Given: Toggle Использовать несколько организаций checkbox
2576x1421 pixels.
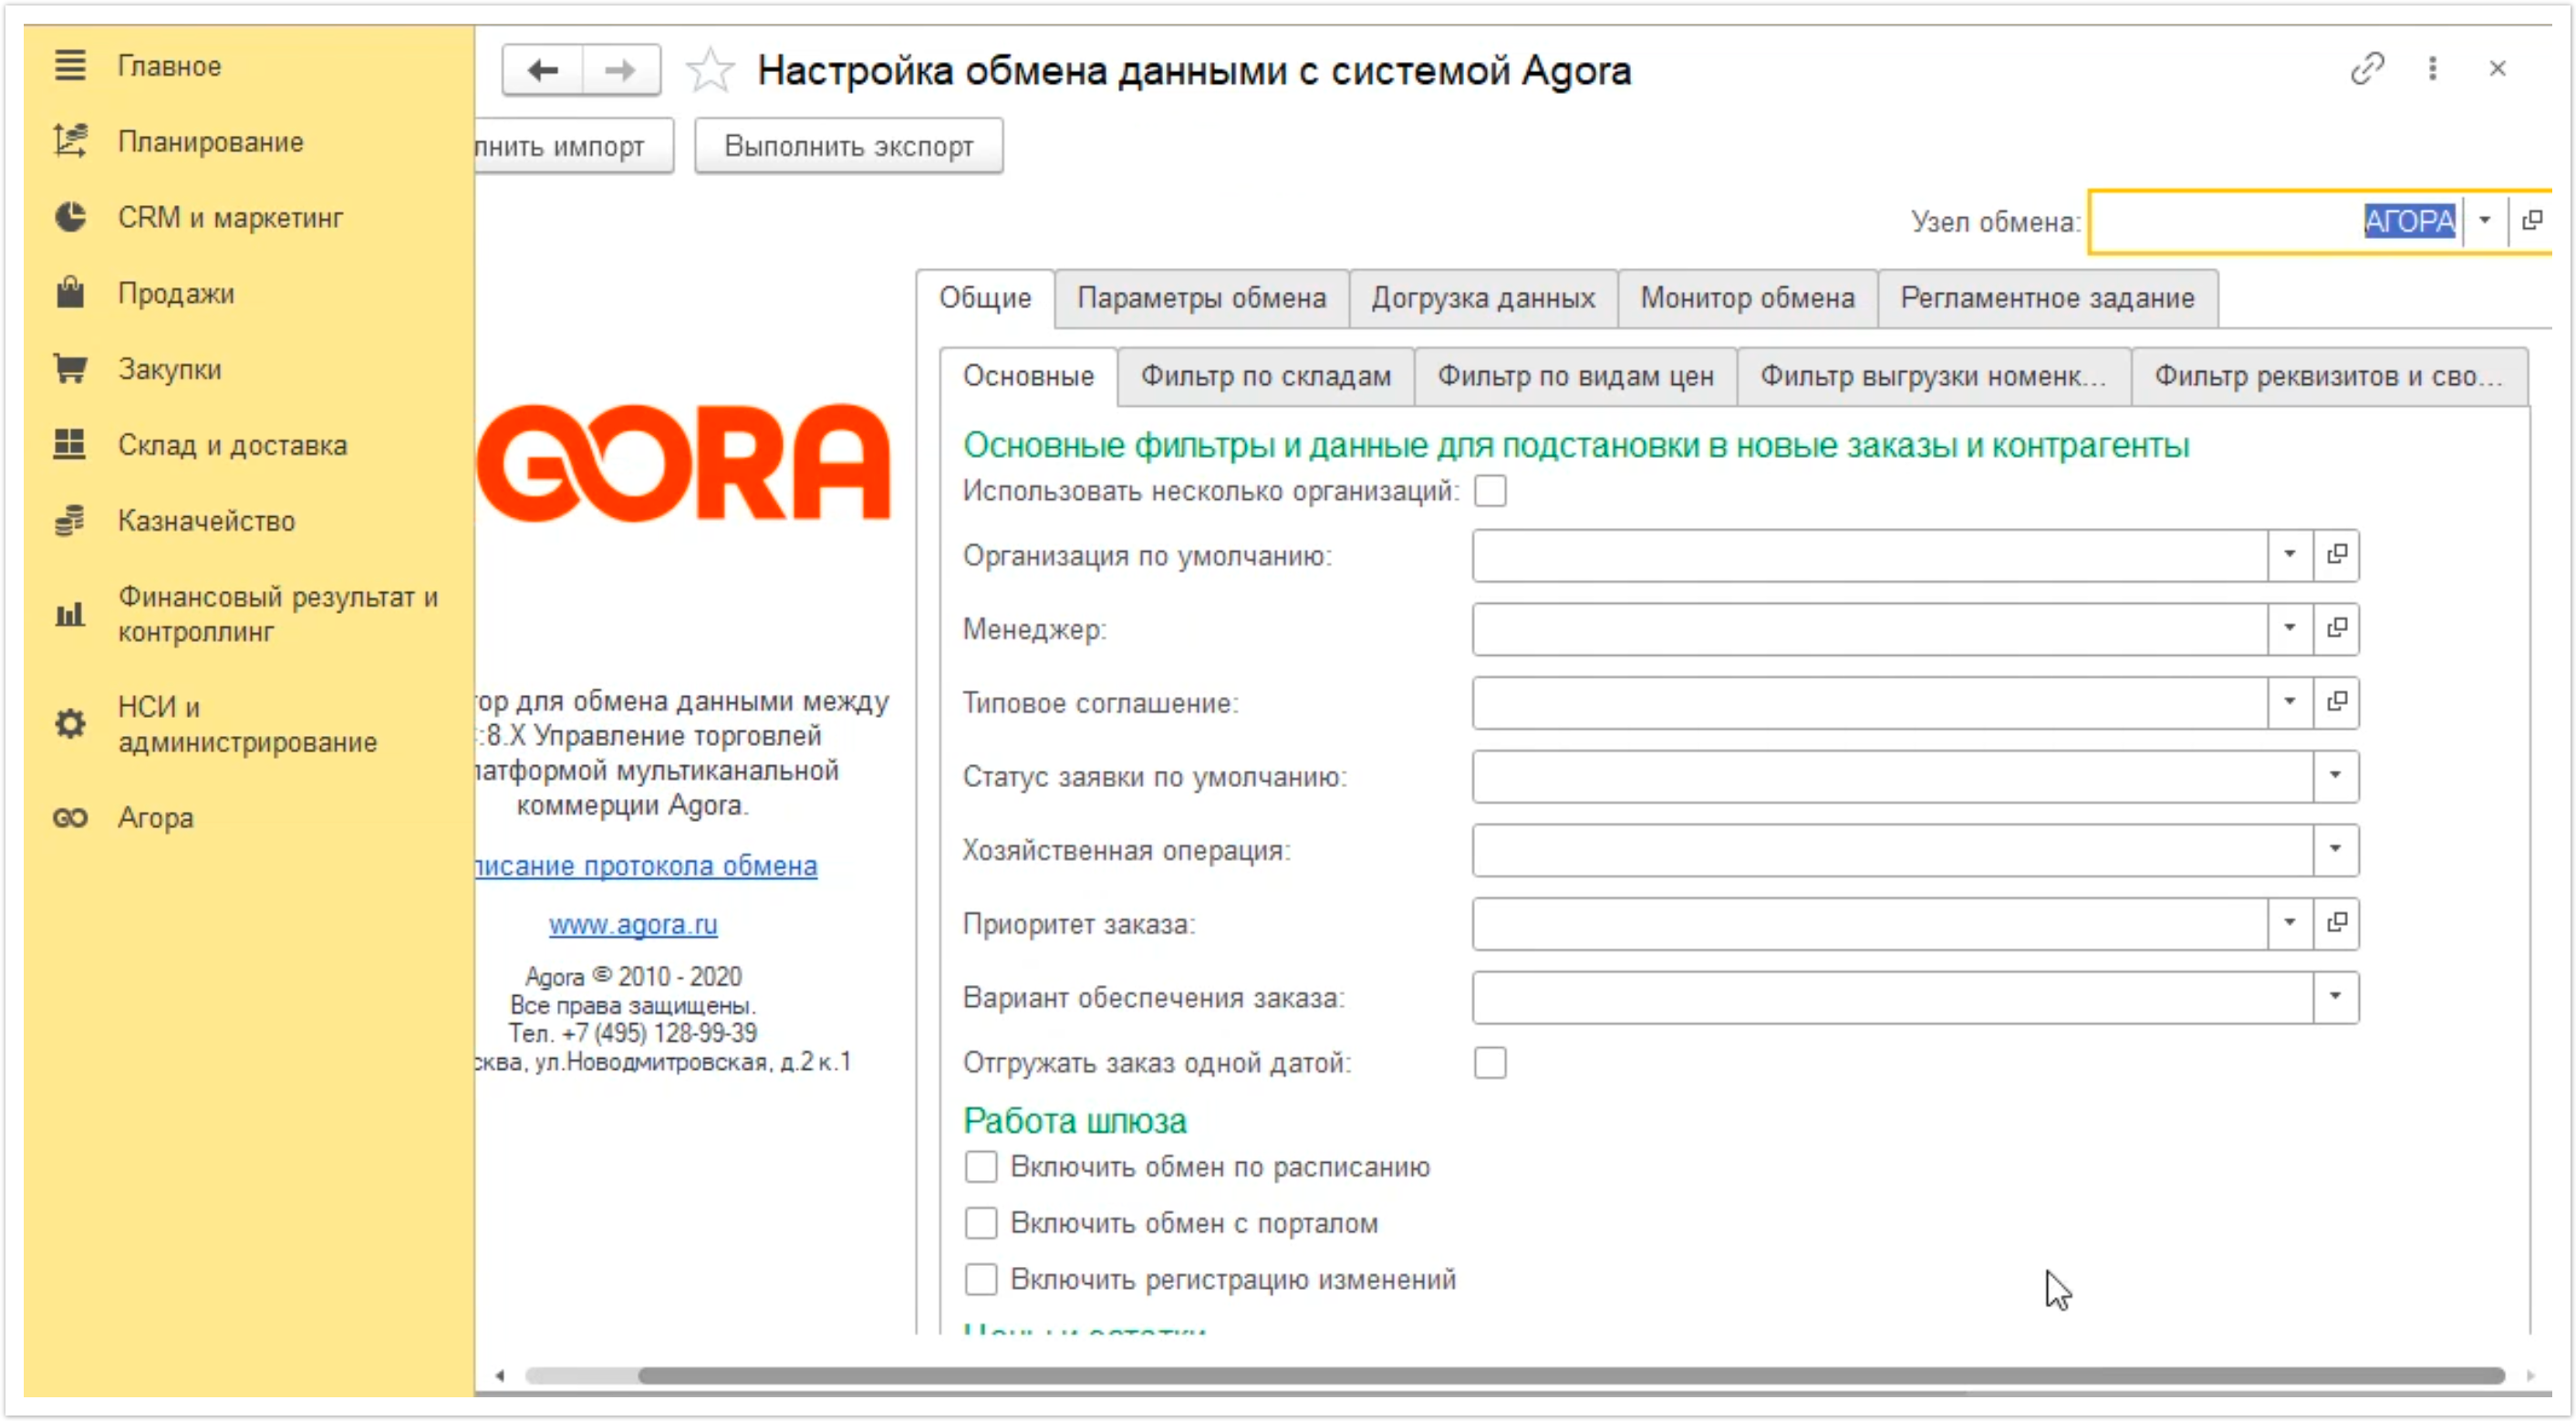Looking at the screenshot, I should (1490, 491).
